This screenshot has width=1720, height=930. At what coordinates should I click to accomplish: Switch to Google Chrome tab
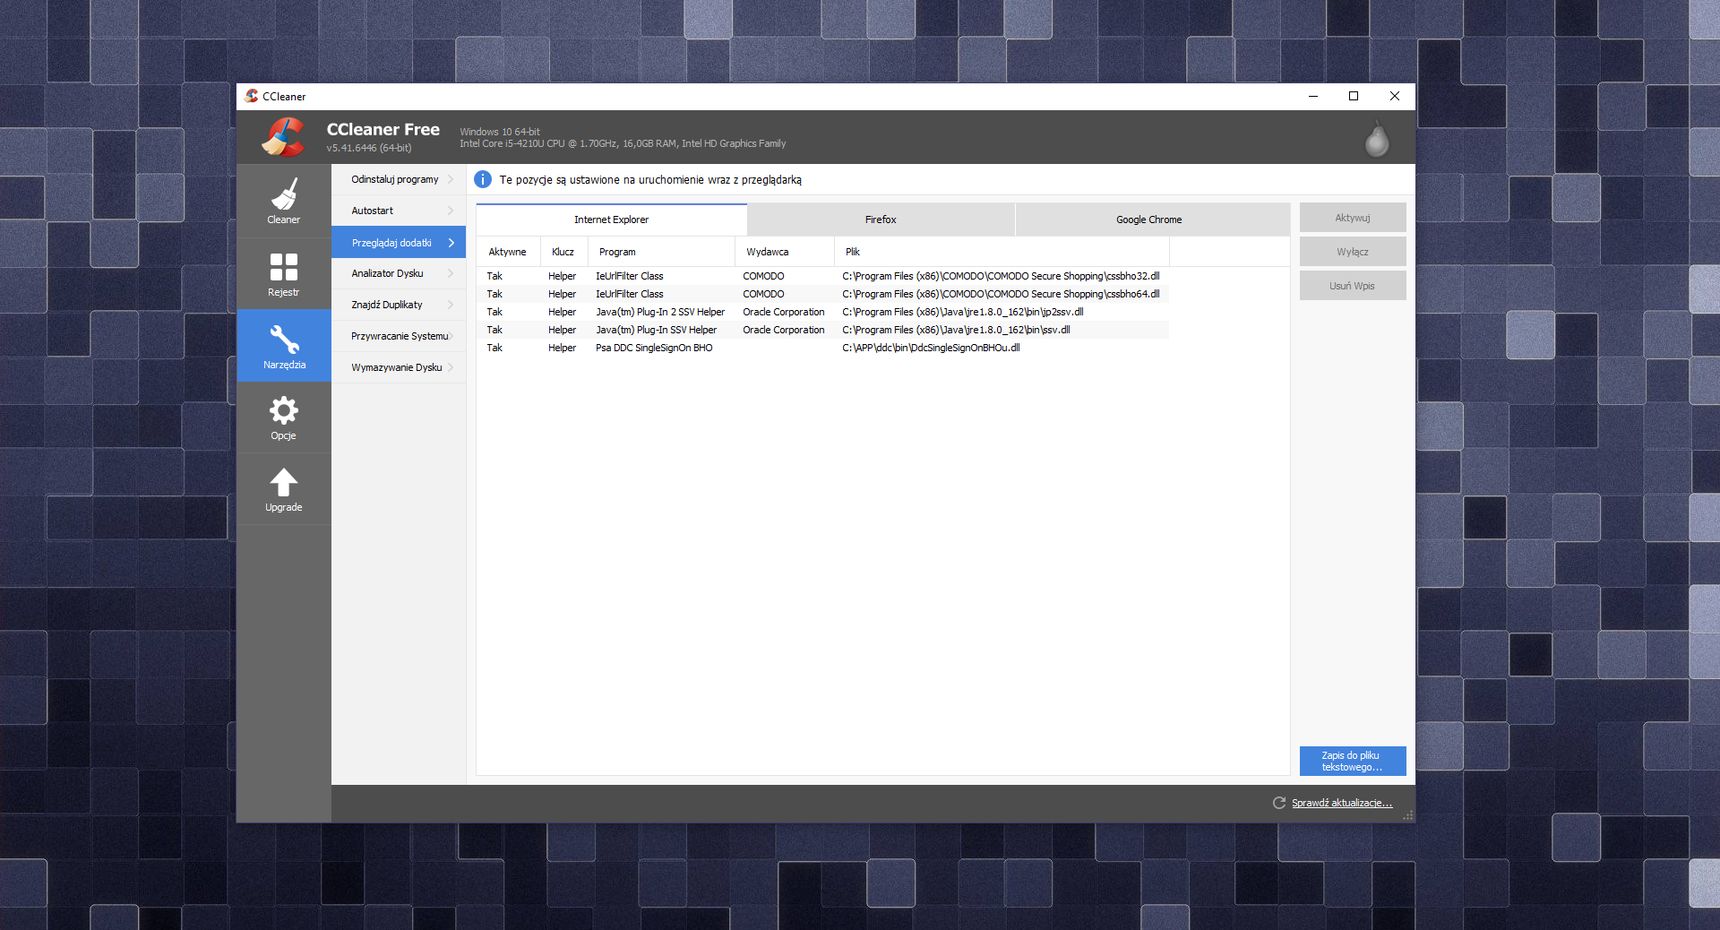point(1152,220)
